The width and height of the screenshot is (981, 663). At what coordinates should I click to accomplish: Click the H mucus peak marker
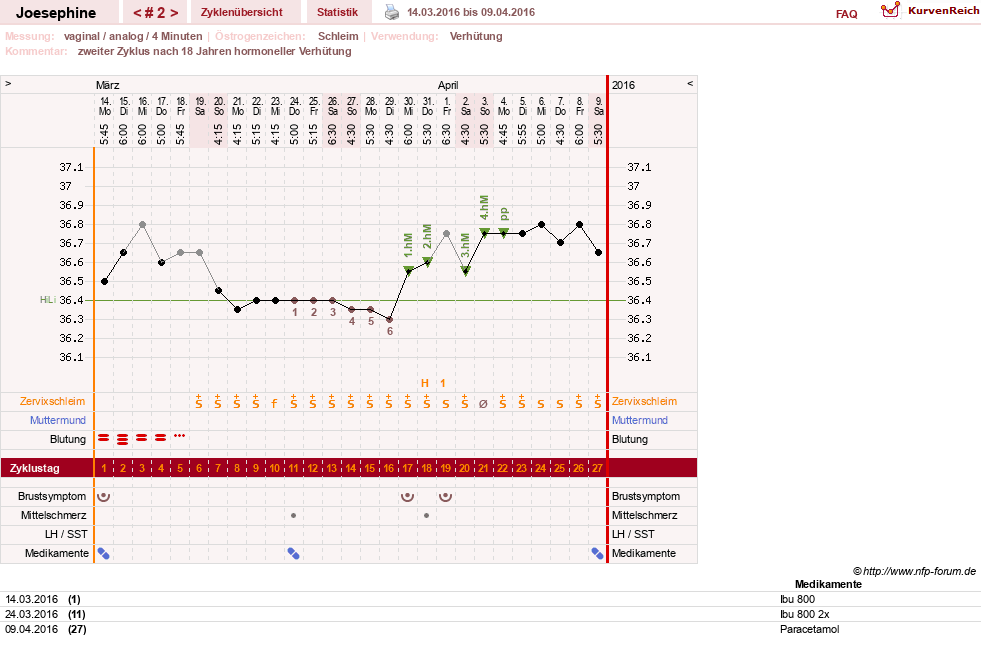click(425, 383)
